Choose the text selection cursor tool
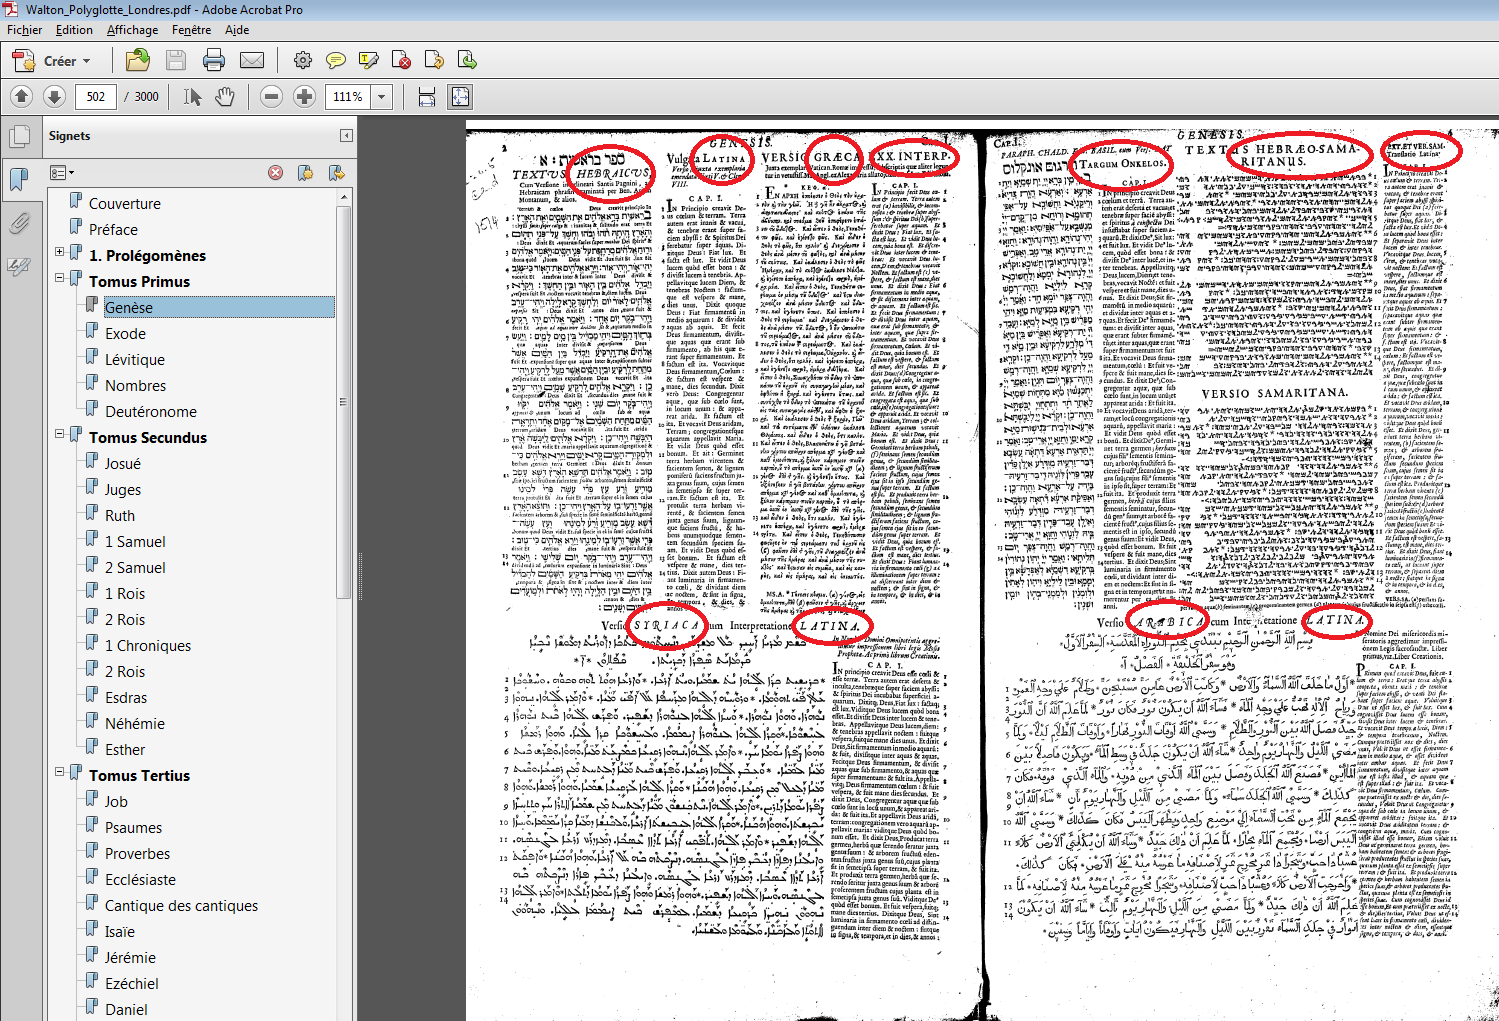This screenshot has height=1021, width=1499. coord(193,96)
